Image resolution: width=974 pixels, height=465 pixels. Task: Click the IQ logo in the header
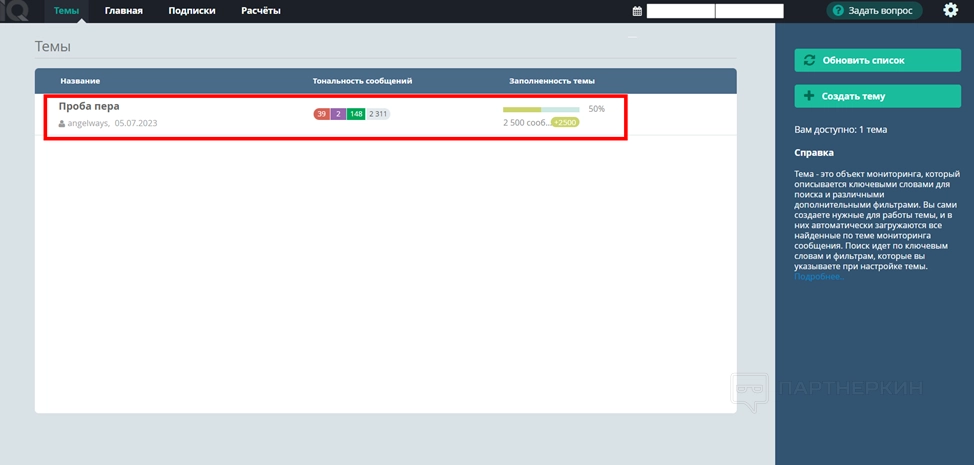click(14, 11)
